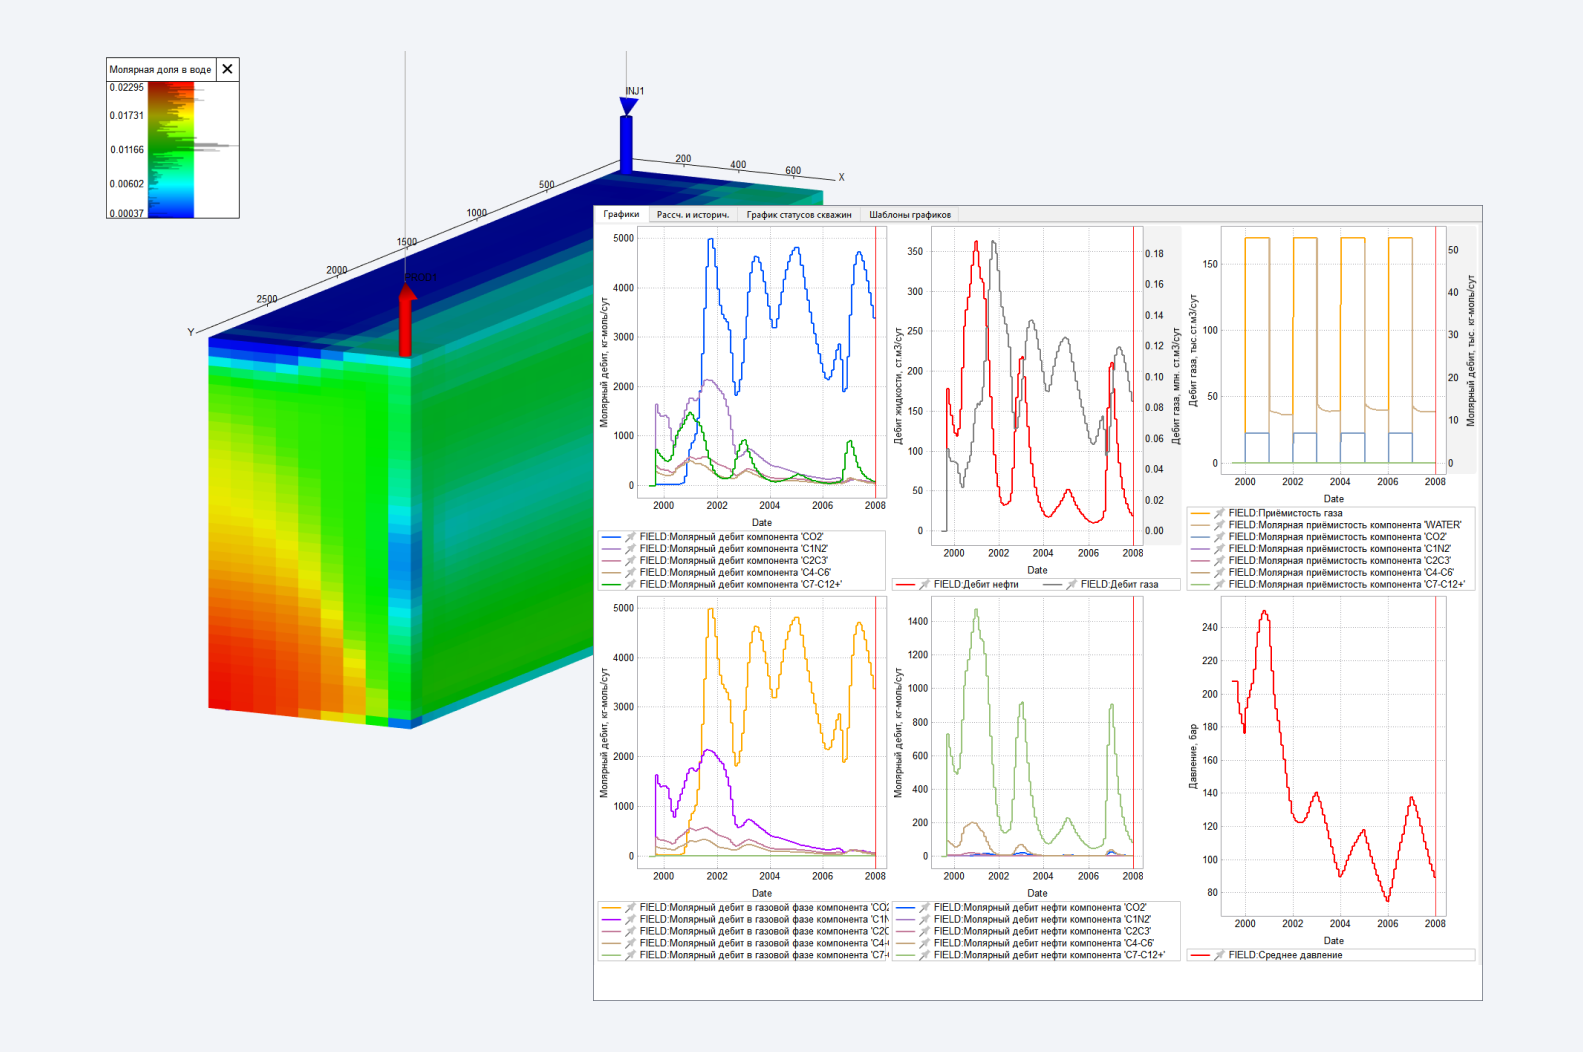This screenshot has height=1052, width=1583.
Task: Click the pin icon for gas-phase C1N molar rate
Action: tap(631, 920)
